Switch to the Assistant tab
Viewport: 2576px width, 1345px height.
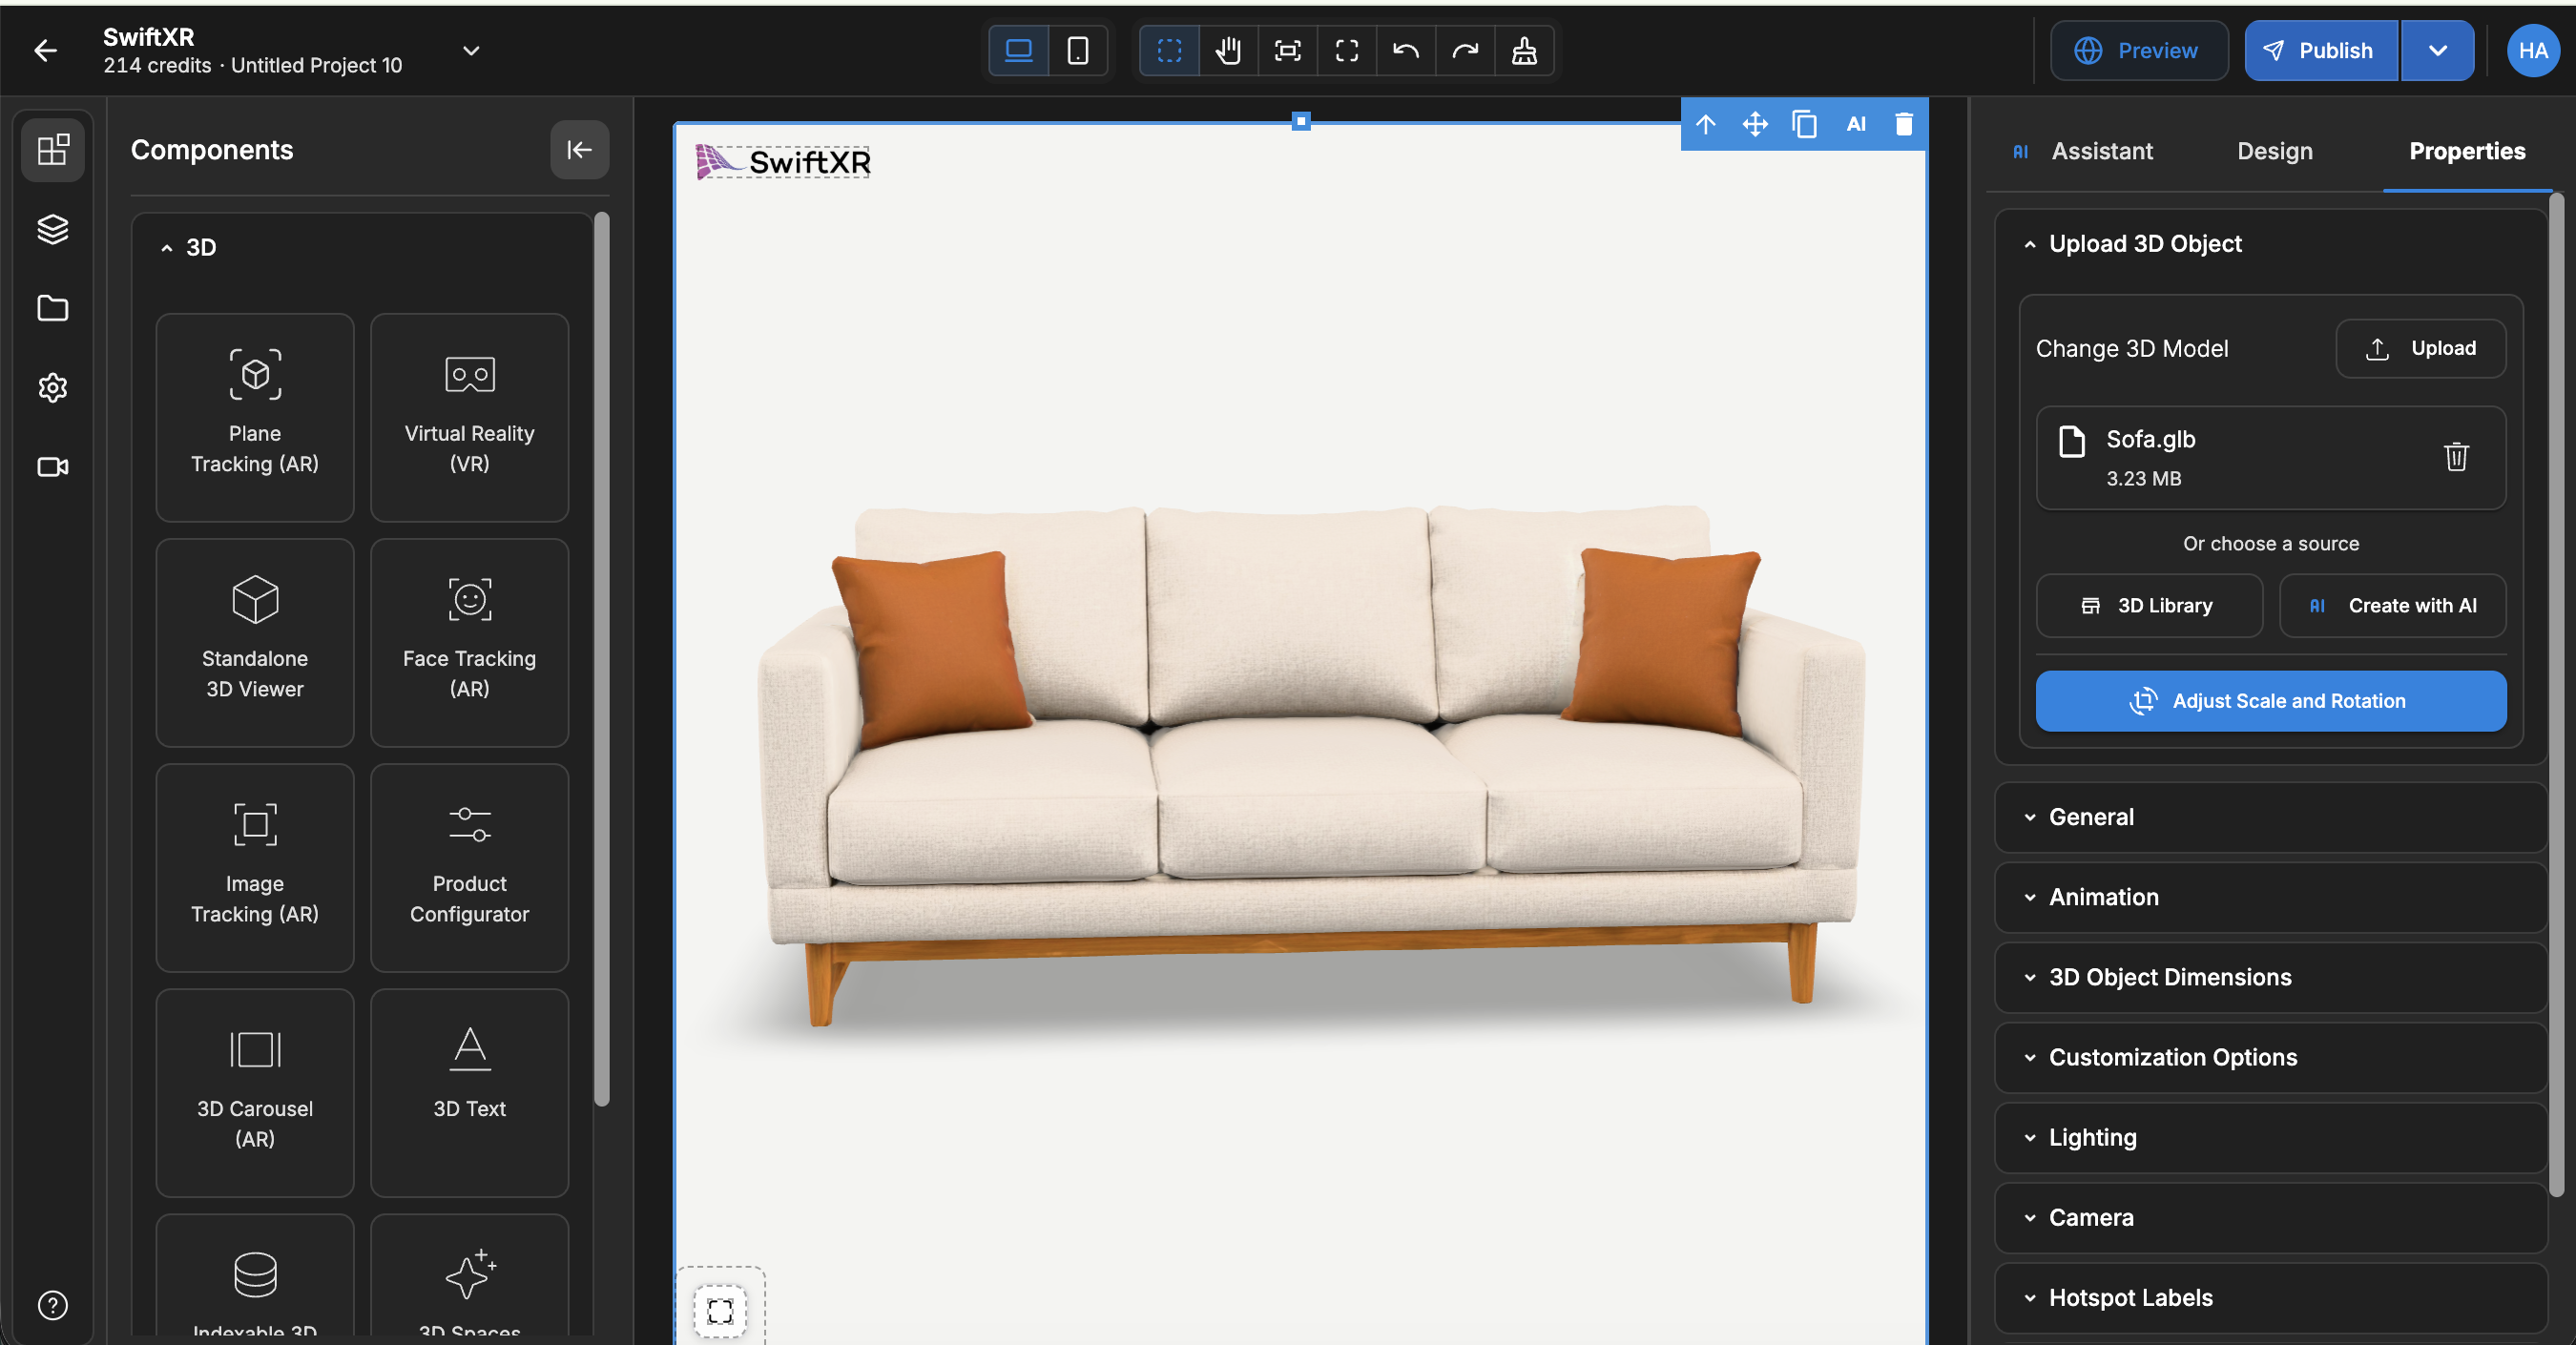click(2082, 151)
